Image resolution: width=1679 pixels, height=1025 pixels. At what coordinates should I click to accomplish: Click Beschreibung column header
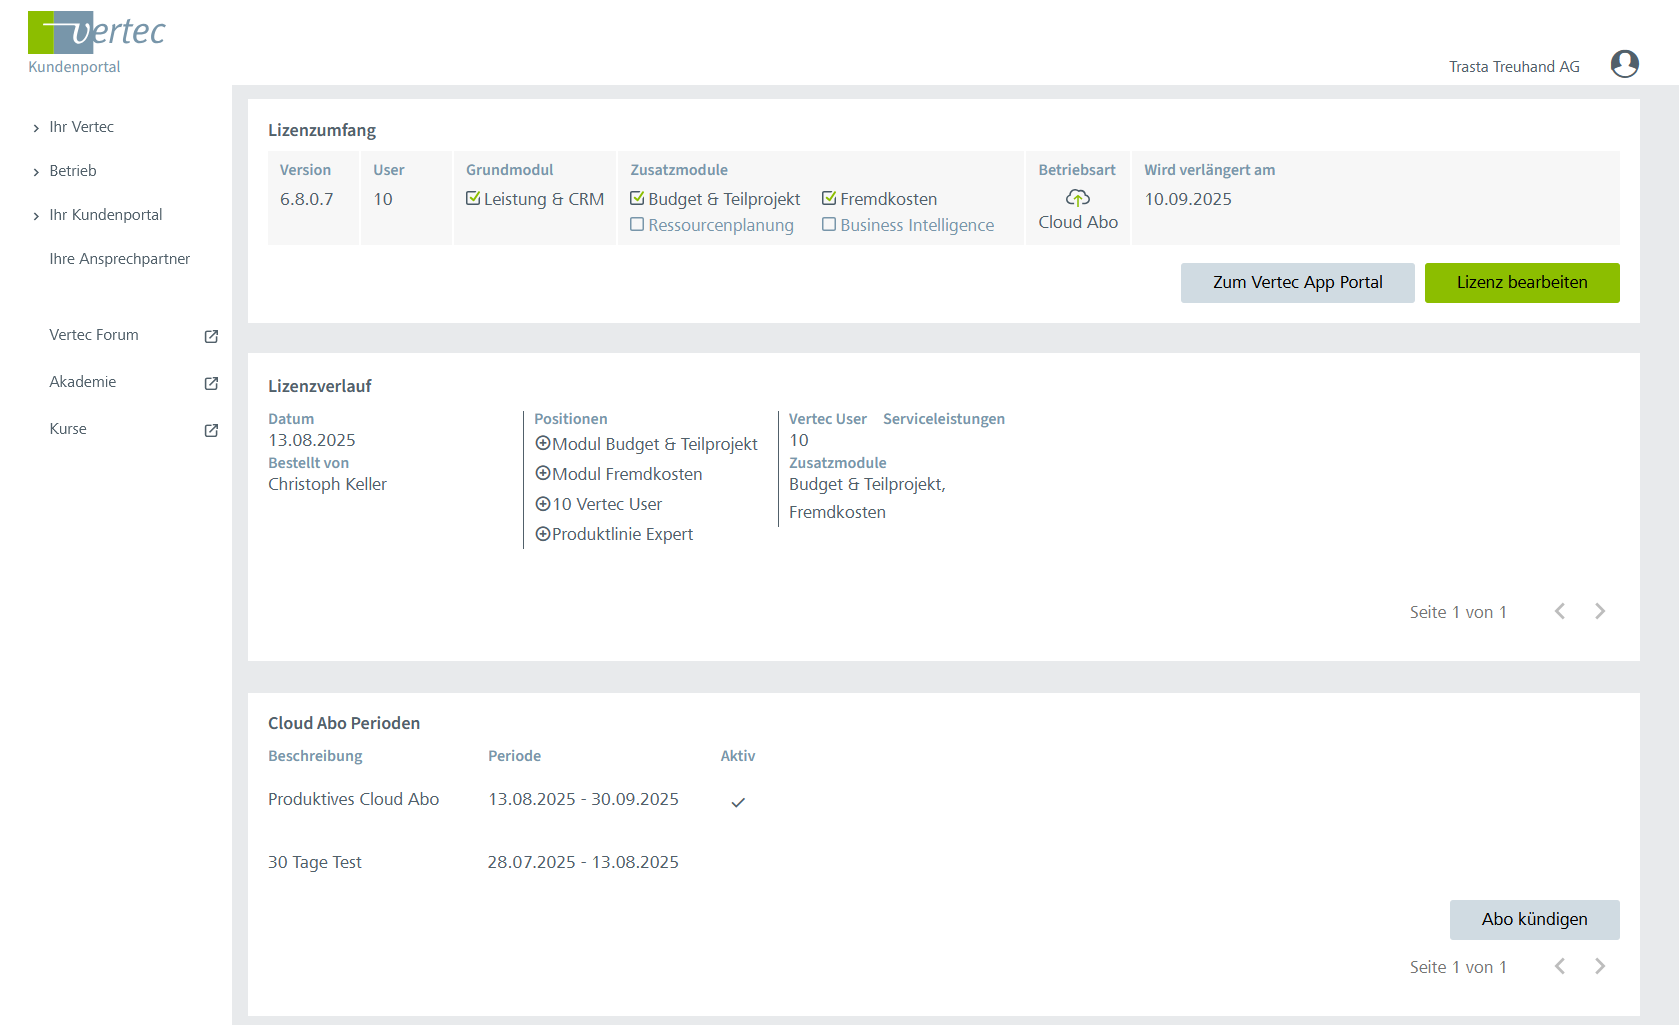(x=315, y=756)
